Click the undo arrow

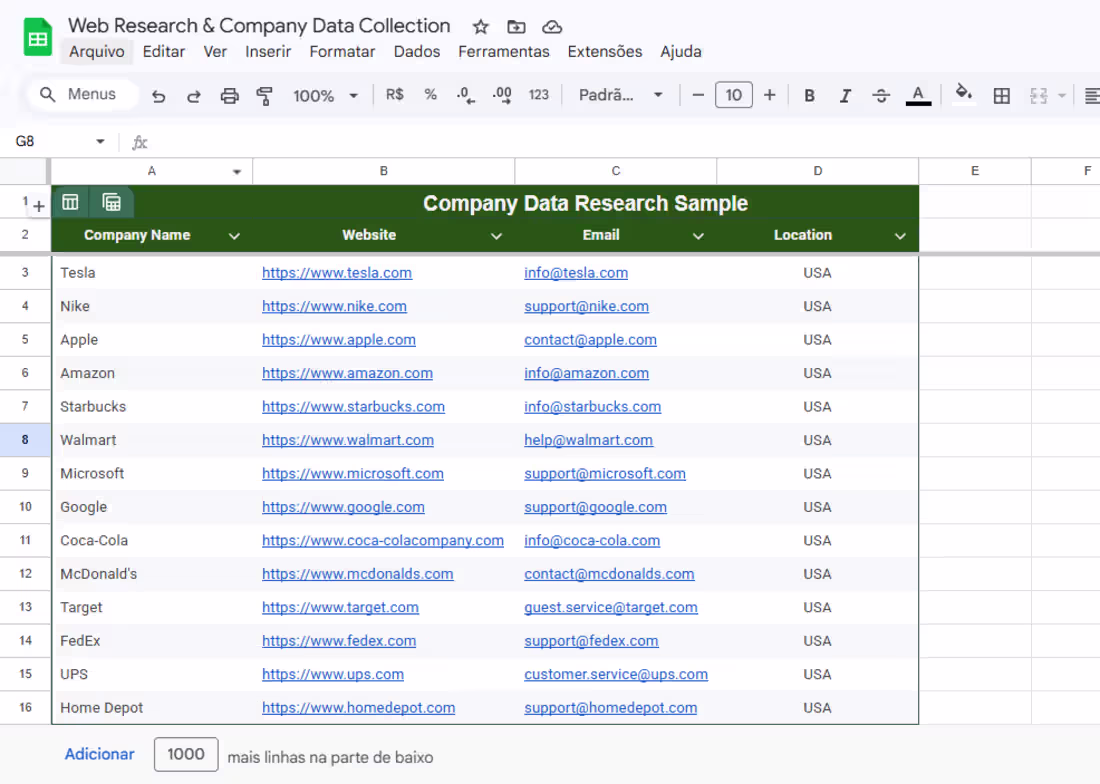point(159,94)
